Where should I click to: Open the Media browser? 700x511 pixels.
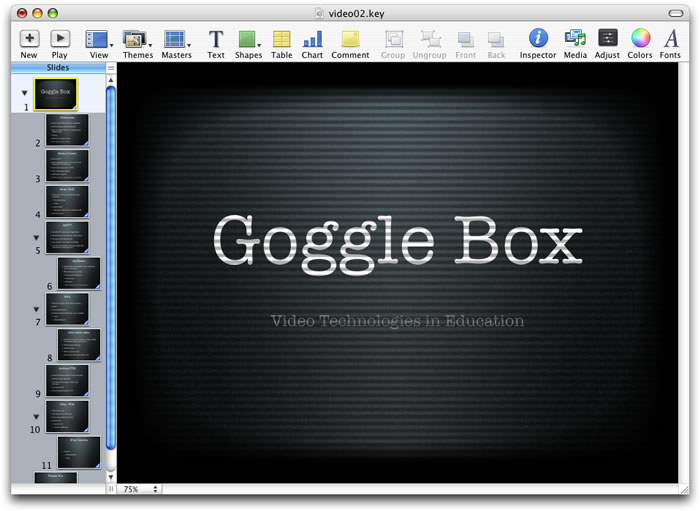point(575,38)
